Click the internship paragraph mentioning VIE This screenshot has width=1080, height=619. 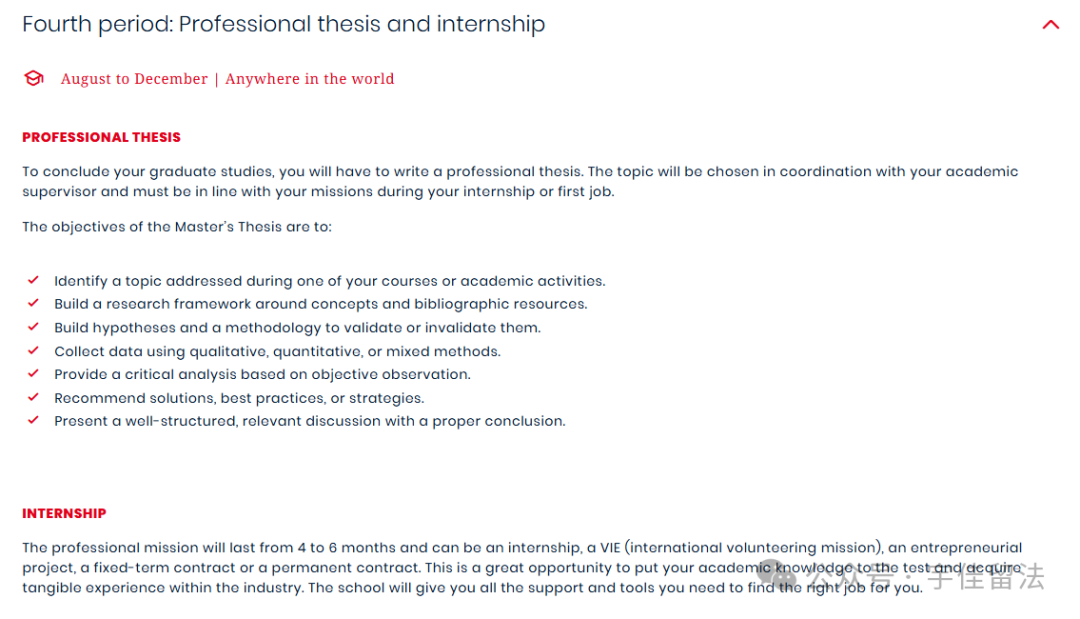522,567
